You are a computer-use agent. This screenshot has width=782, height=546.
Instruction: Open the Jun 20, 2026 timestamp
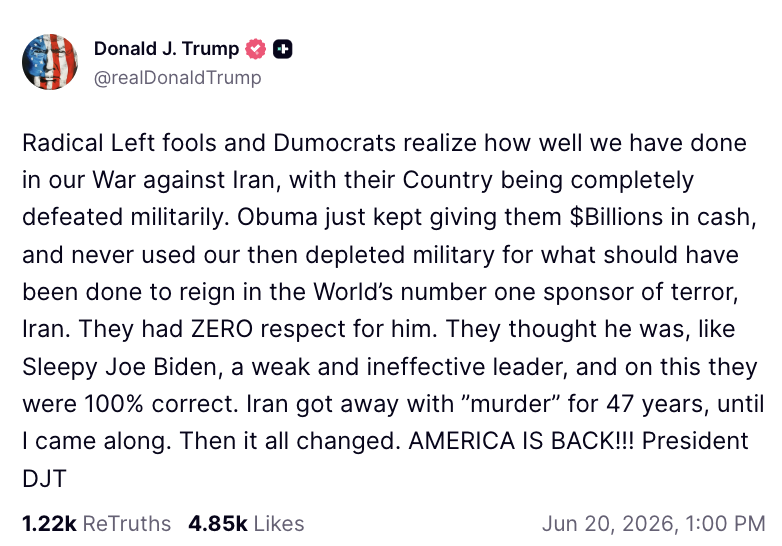[653, 524]
